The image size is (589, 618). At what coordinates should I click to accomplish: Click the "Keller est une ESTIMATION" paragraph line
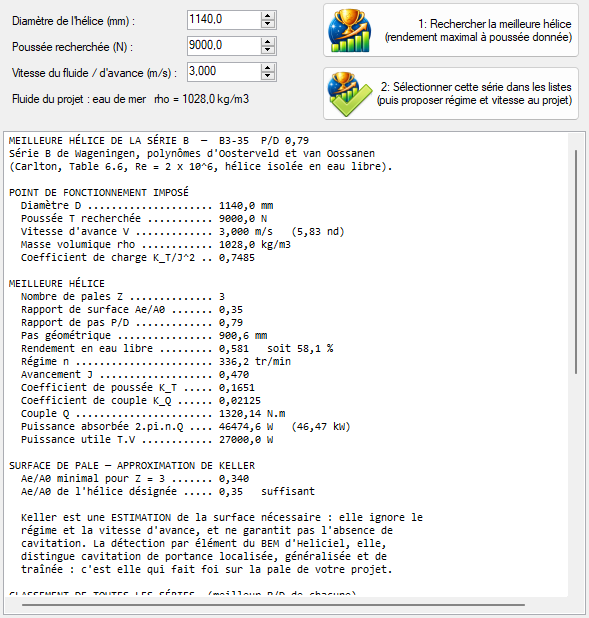pyautogui.click(x=222, y=517)
